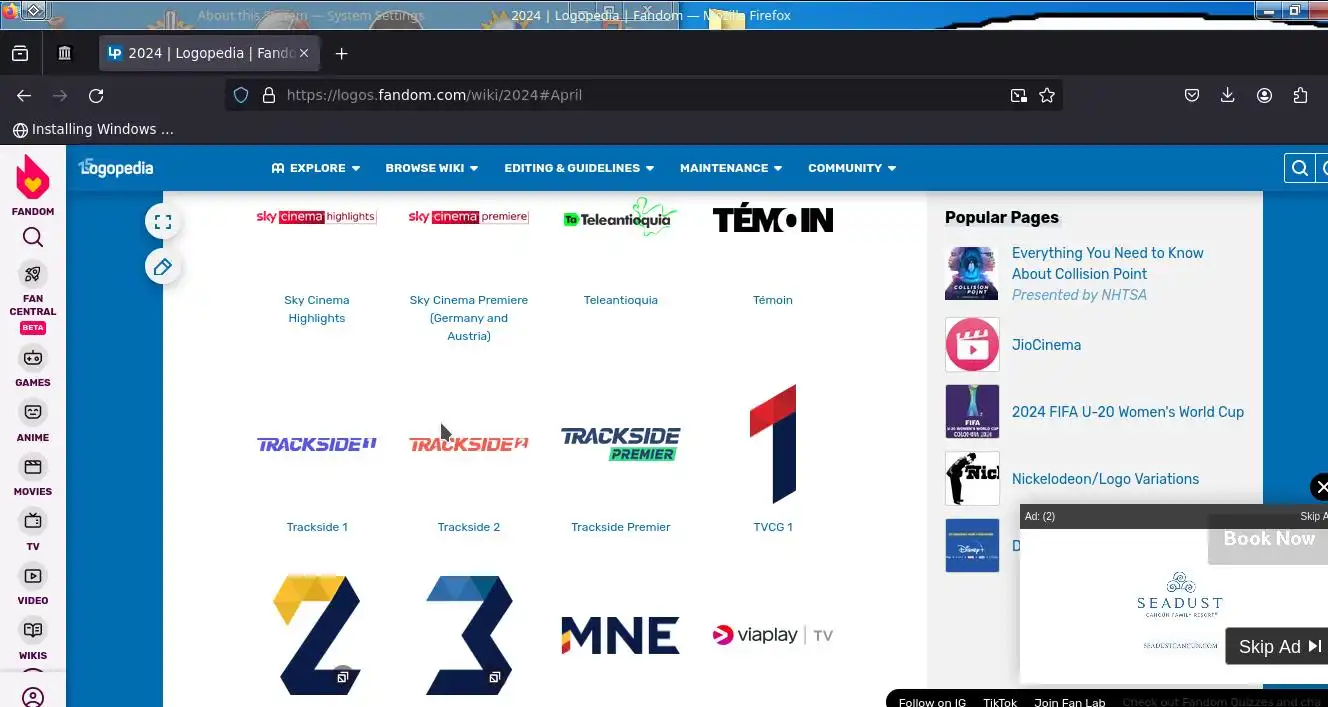Screen dimensions: 1328x707
Task: Click the viaplay TV logo thumbnail
Action: point(773,635)
